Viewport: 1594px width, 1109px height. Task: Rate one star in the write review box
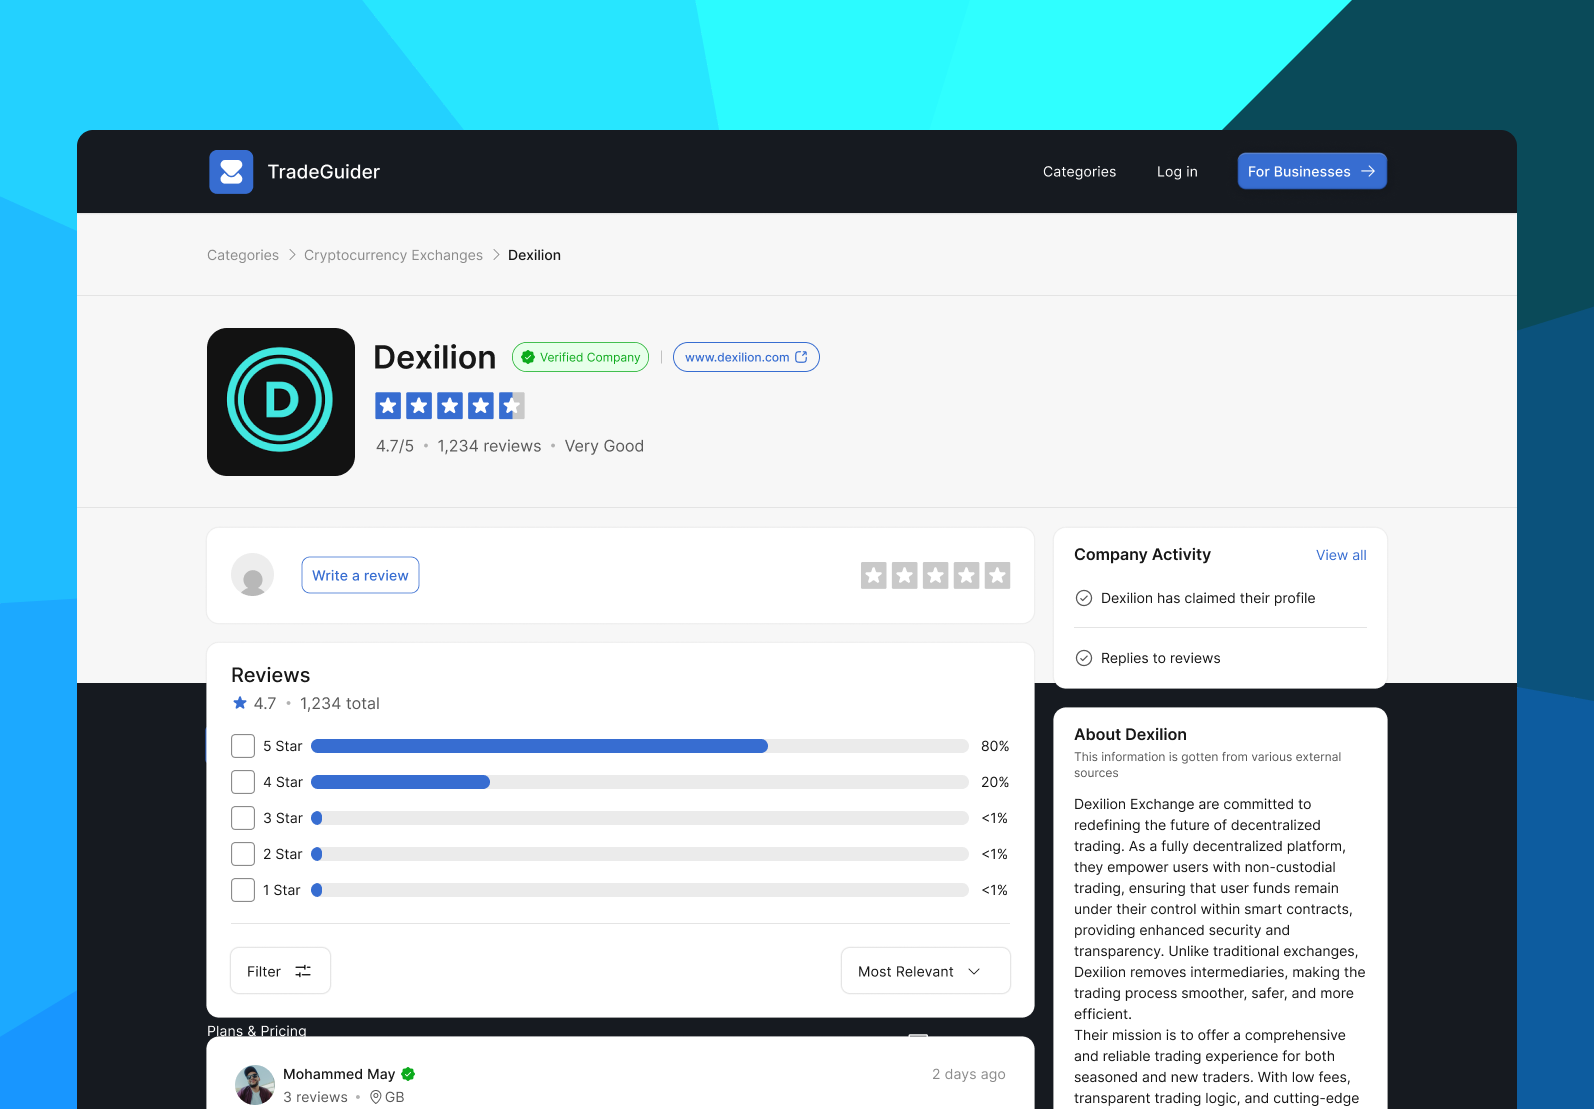pos(874,575)
